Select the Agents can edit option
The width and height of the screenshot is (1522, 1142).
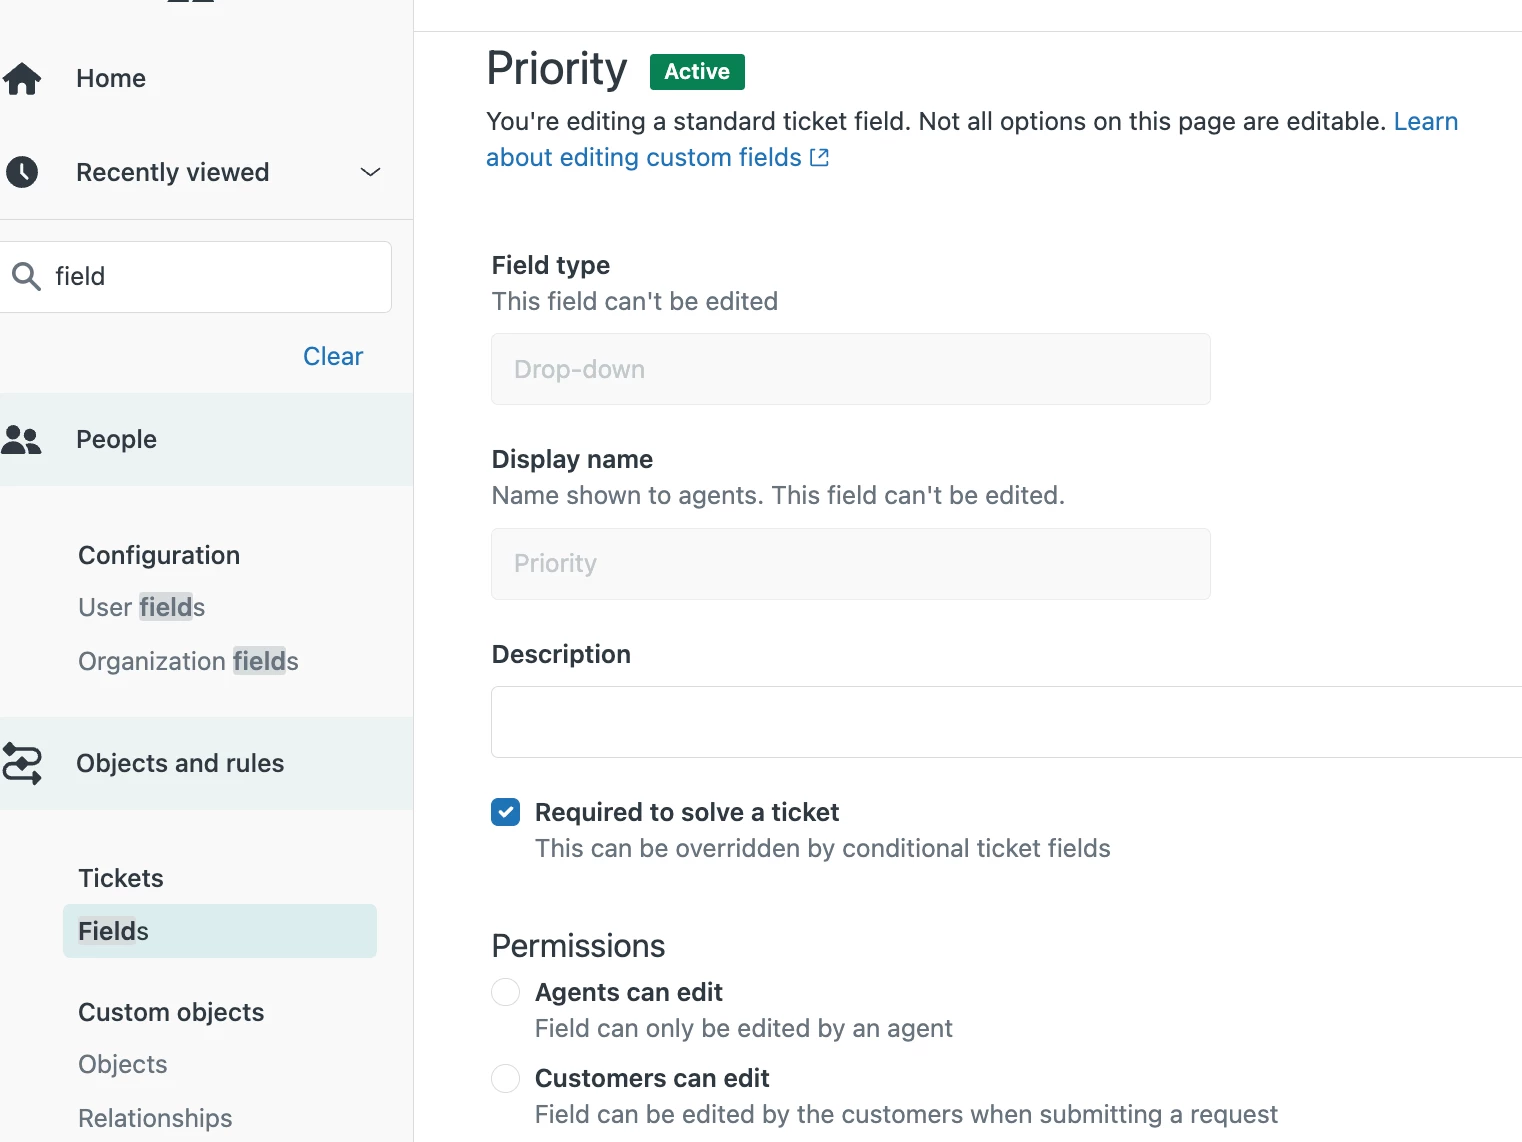[506, 992]
